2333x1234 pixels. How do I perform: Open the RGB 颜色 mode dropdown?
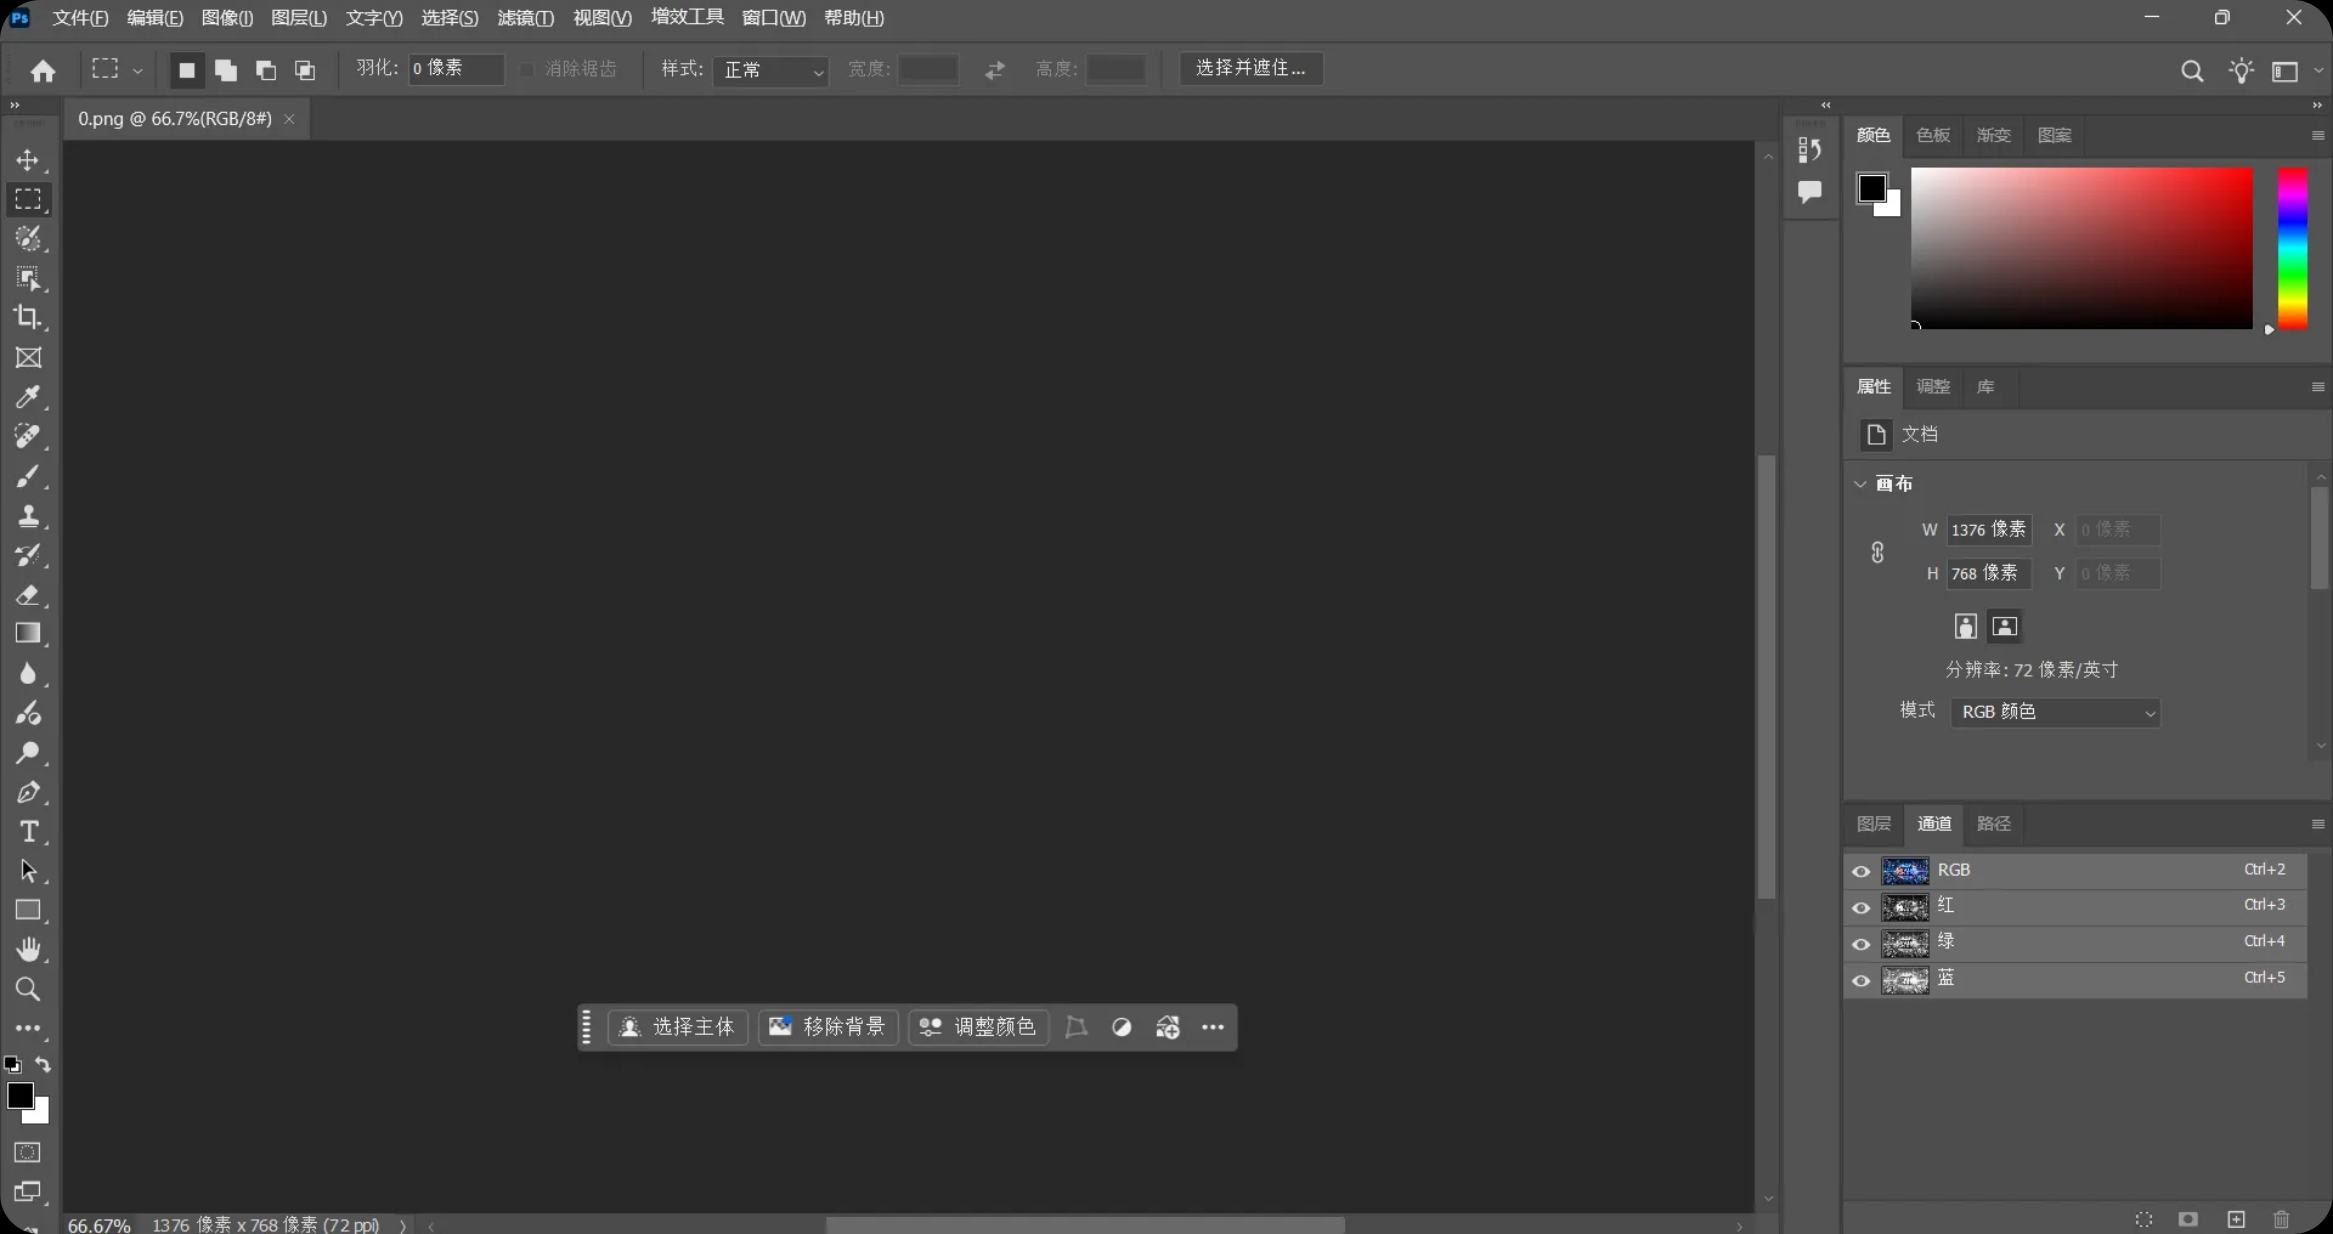coord(2055,712)
